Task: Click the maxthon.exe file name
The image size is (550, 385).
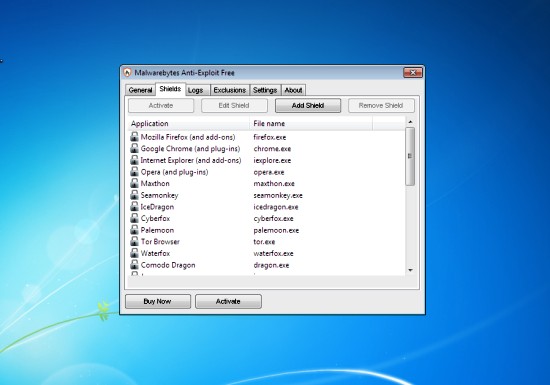Action: [274, 184]
